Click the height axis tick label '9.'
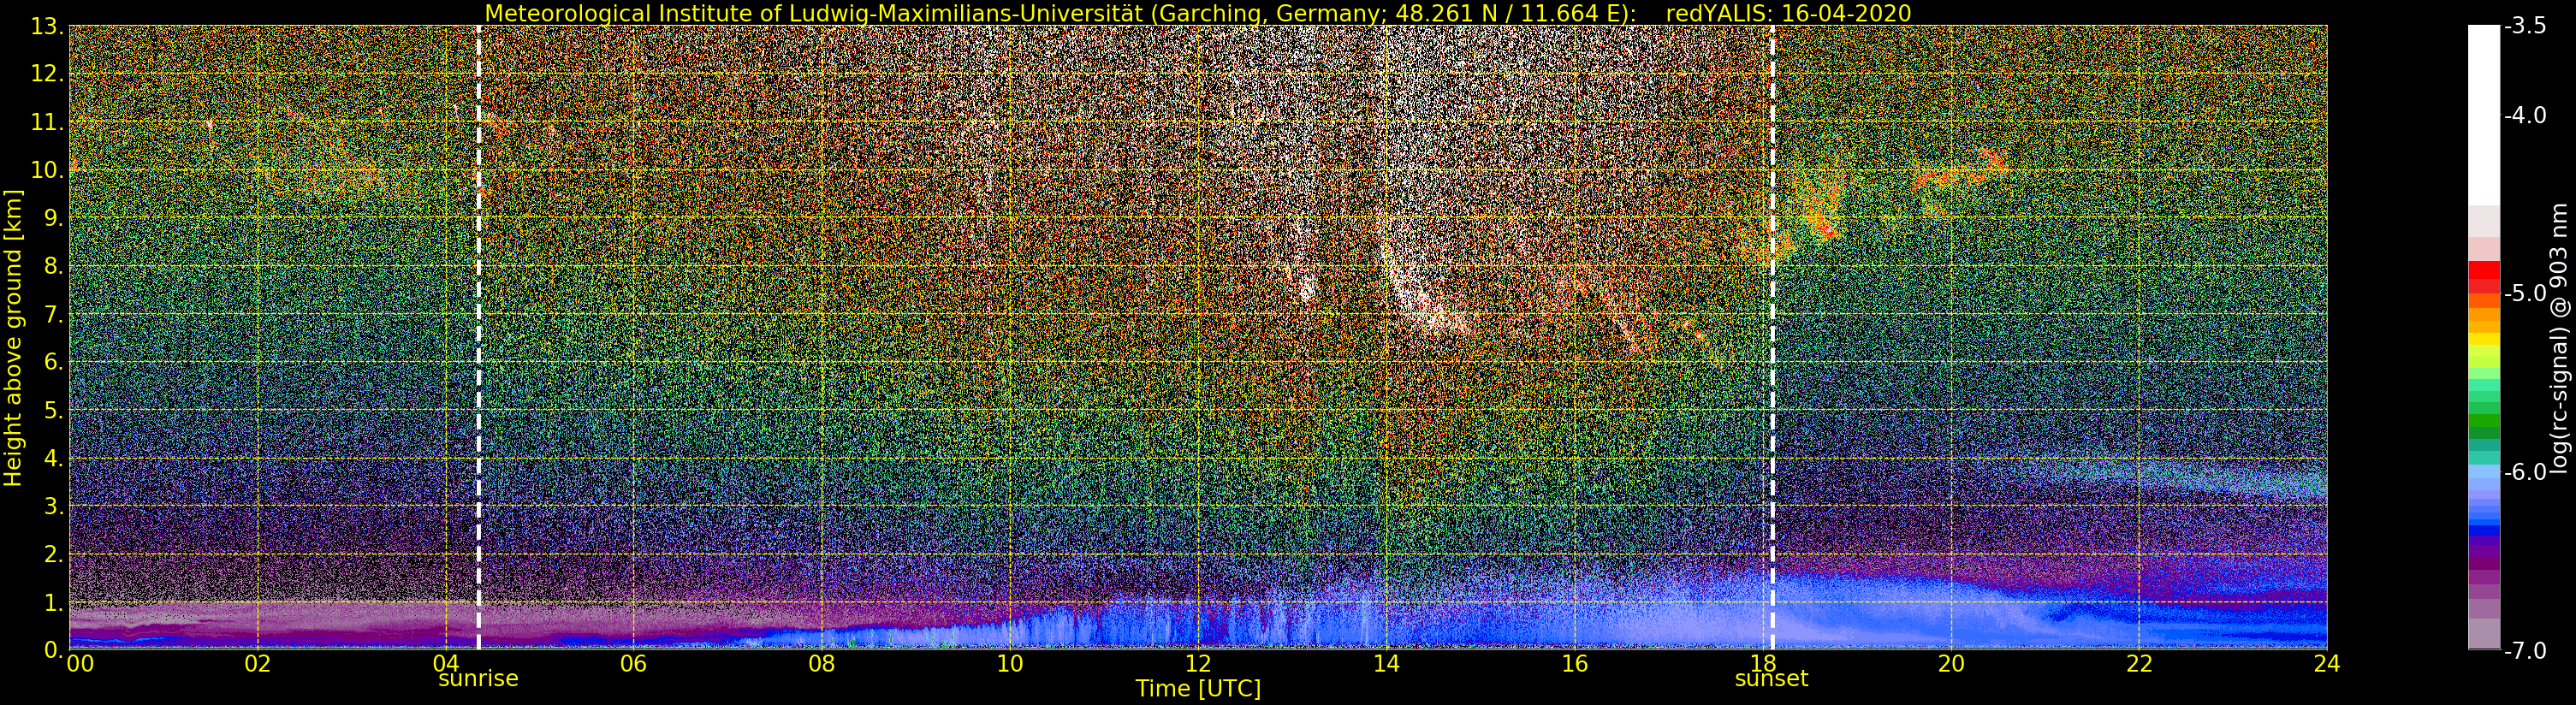Screen dimensions: 2576x705 click(53, 218)
